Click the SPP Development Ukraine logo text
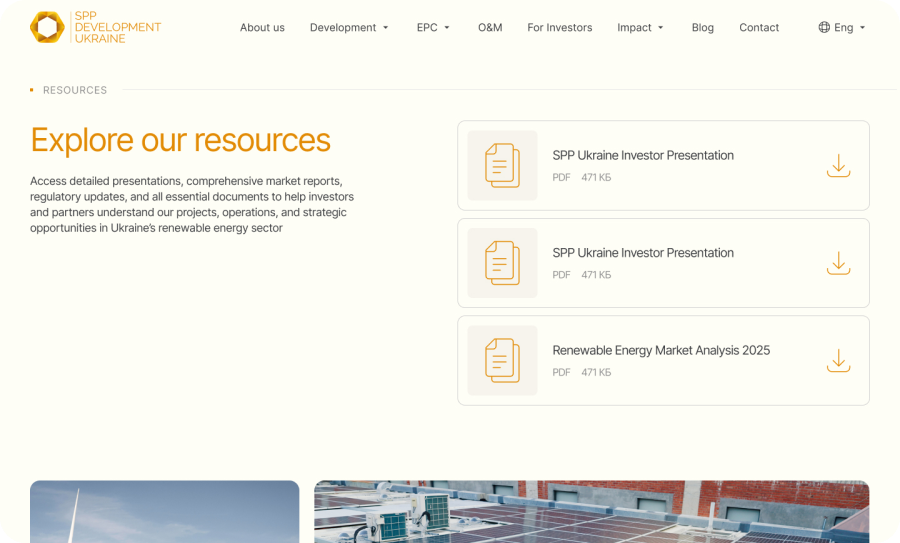The image size is (900, 543). pos(118,27)
